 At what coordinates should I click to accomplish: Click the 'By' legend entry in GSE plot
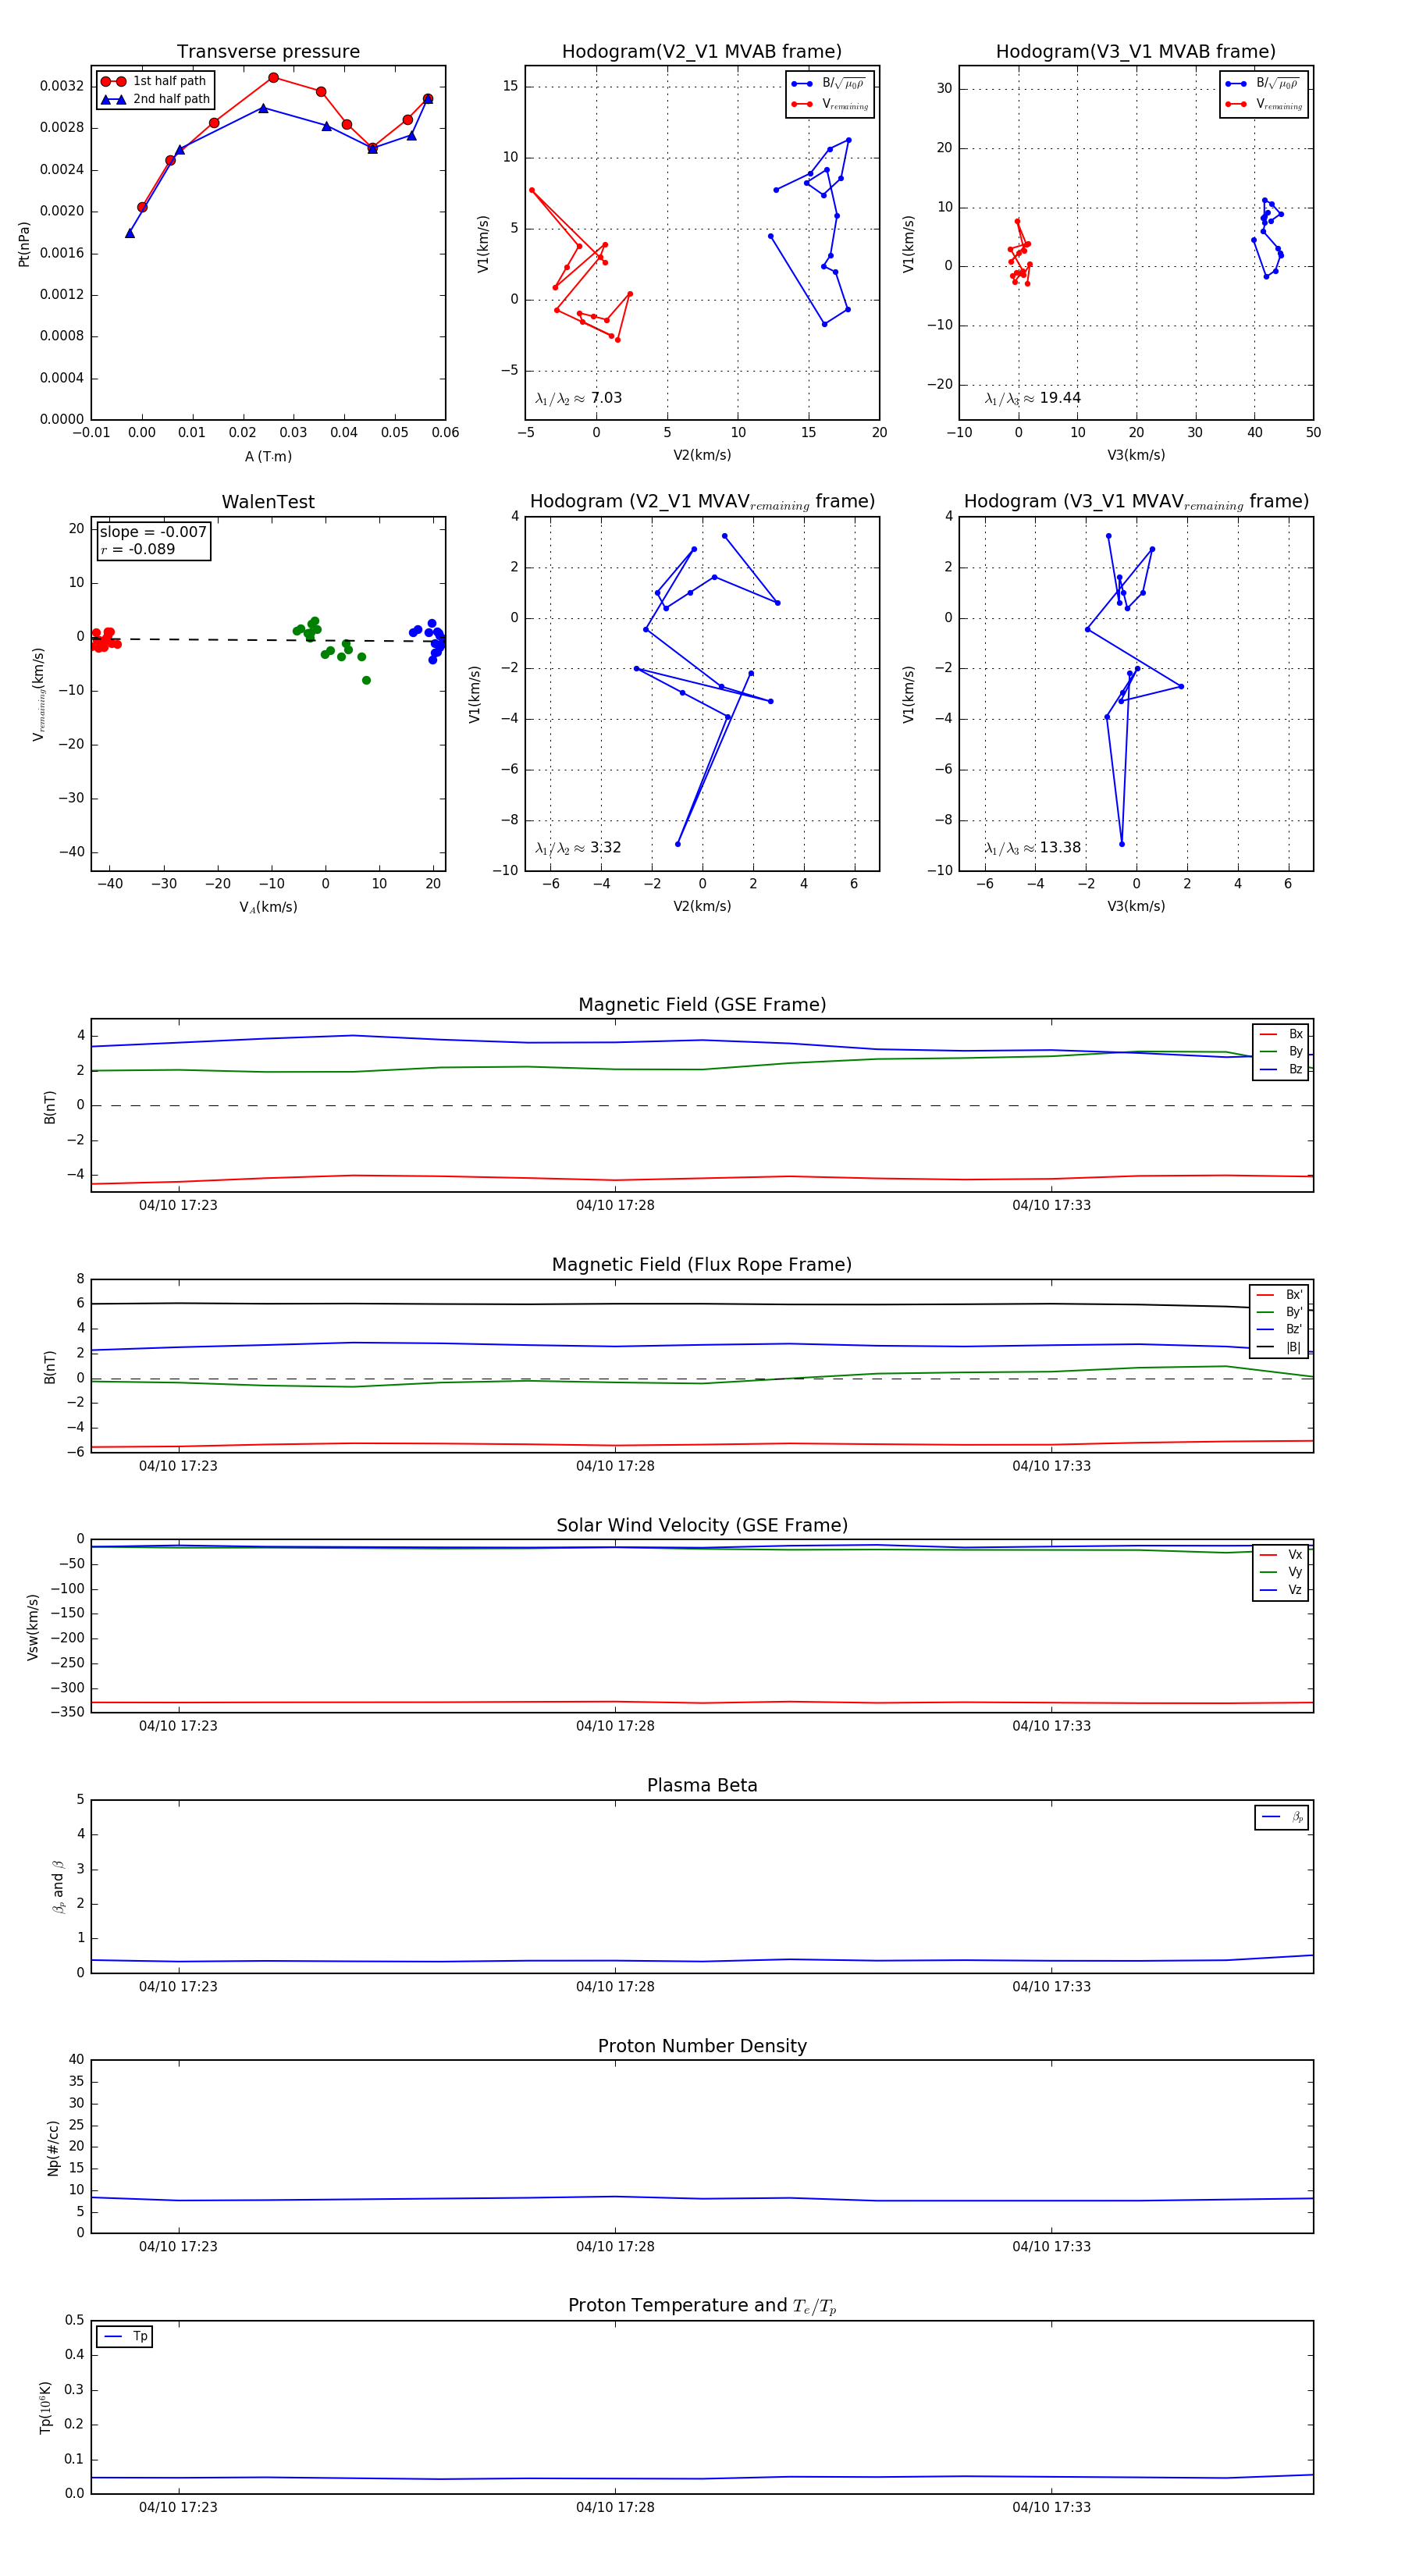[x=1282, y=1051]
